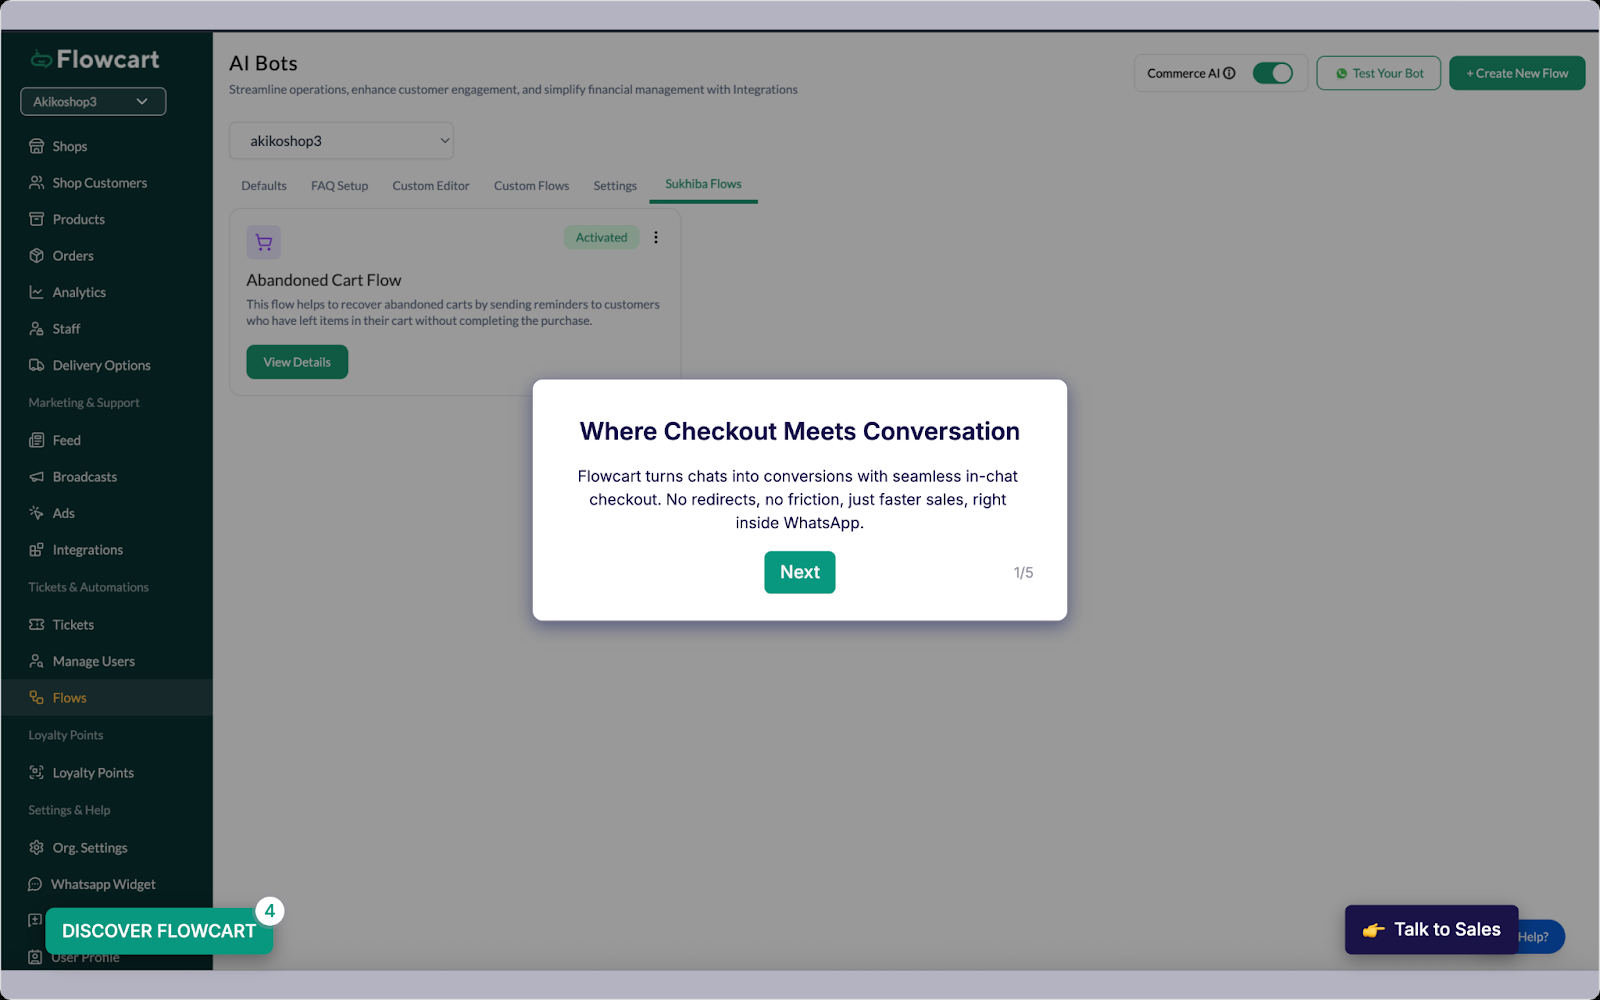Click the Org. Settings gear icon
The image size is (1600, 1000).
pos(37,848)
